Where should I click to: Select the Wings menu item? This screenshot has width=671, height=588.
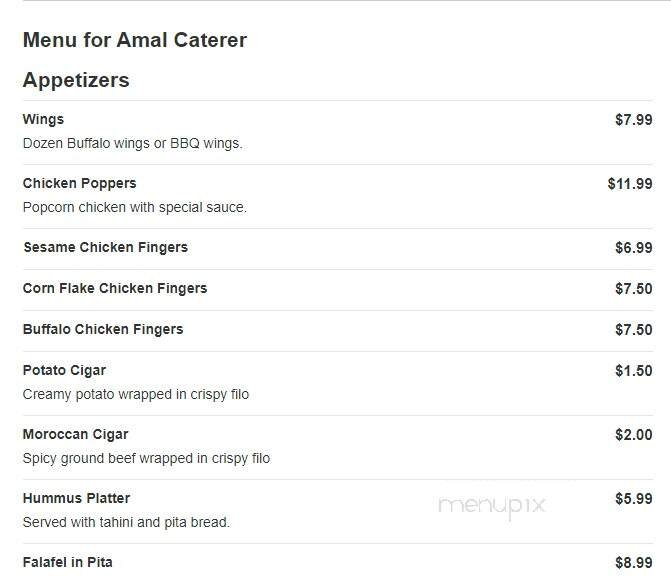click(43, 120)
